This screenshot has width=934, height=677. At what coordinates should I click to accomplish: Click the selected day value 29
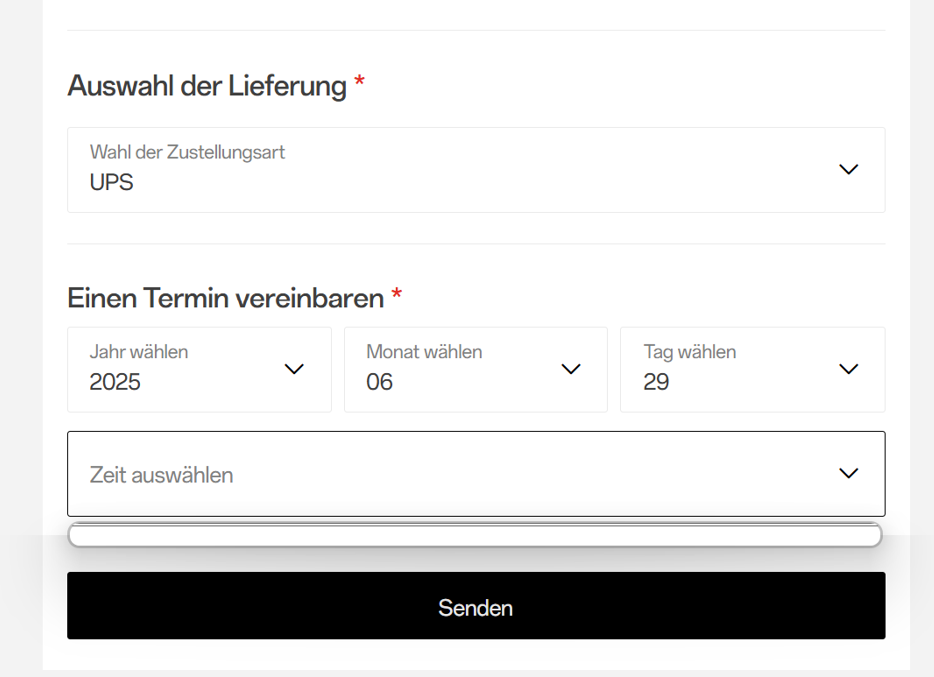(x=657, y=382)
